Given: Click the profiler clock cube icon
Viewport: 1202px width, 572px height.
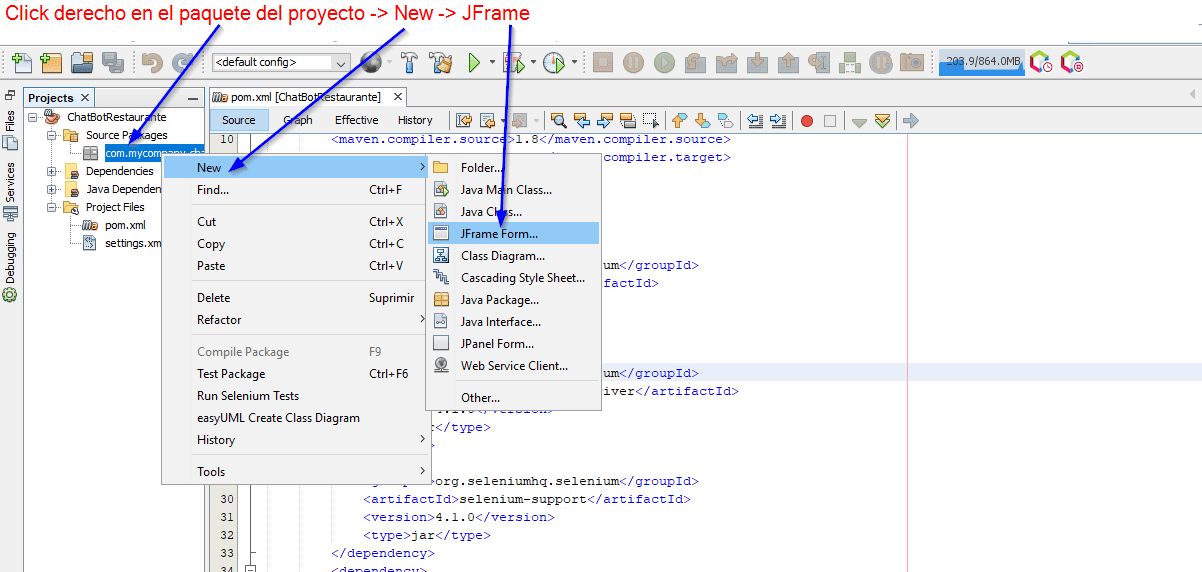Looking at the screenshot, I should (1041, 62).
